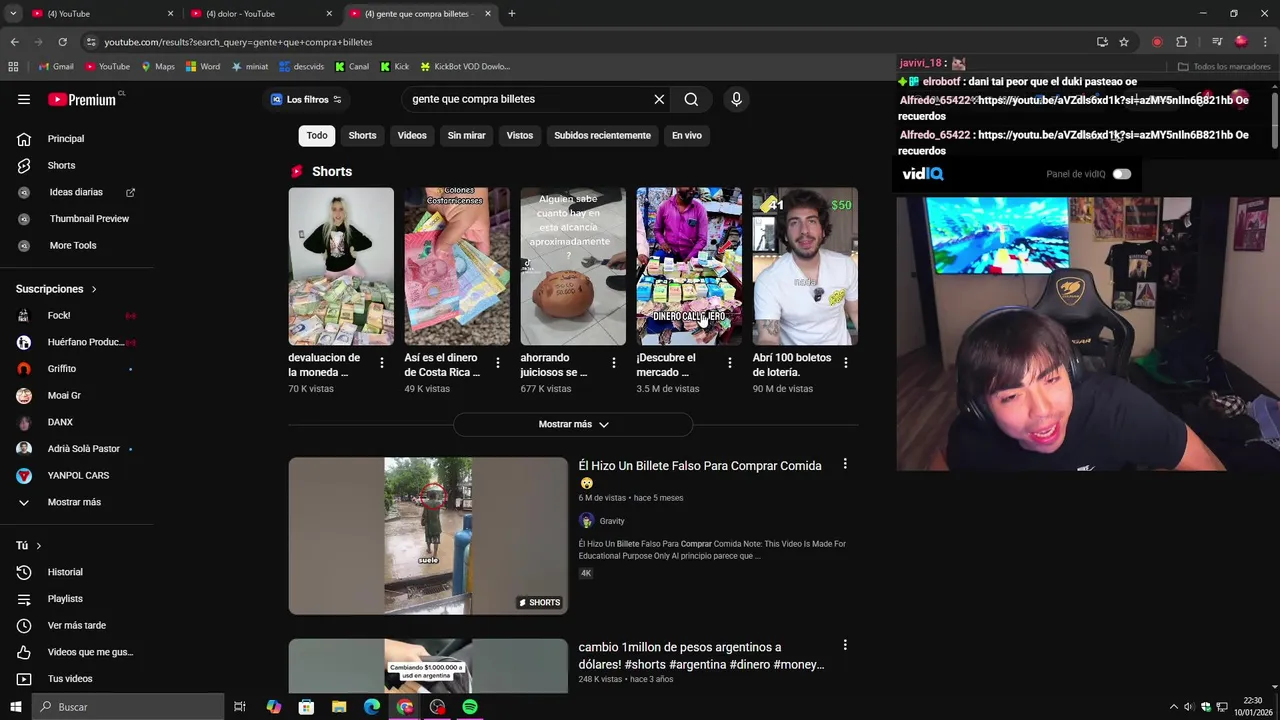Open File Explorer from the taskbar
Screen dimensions: 1280x720
click(339, 707)
